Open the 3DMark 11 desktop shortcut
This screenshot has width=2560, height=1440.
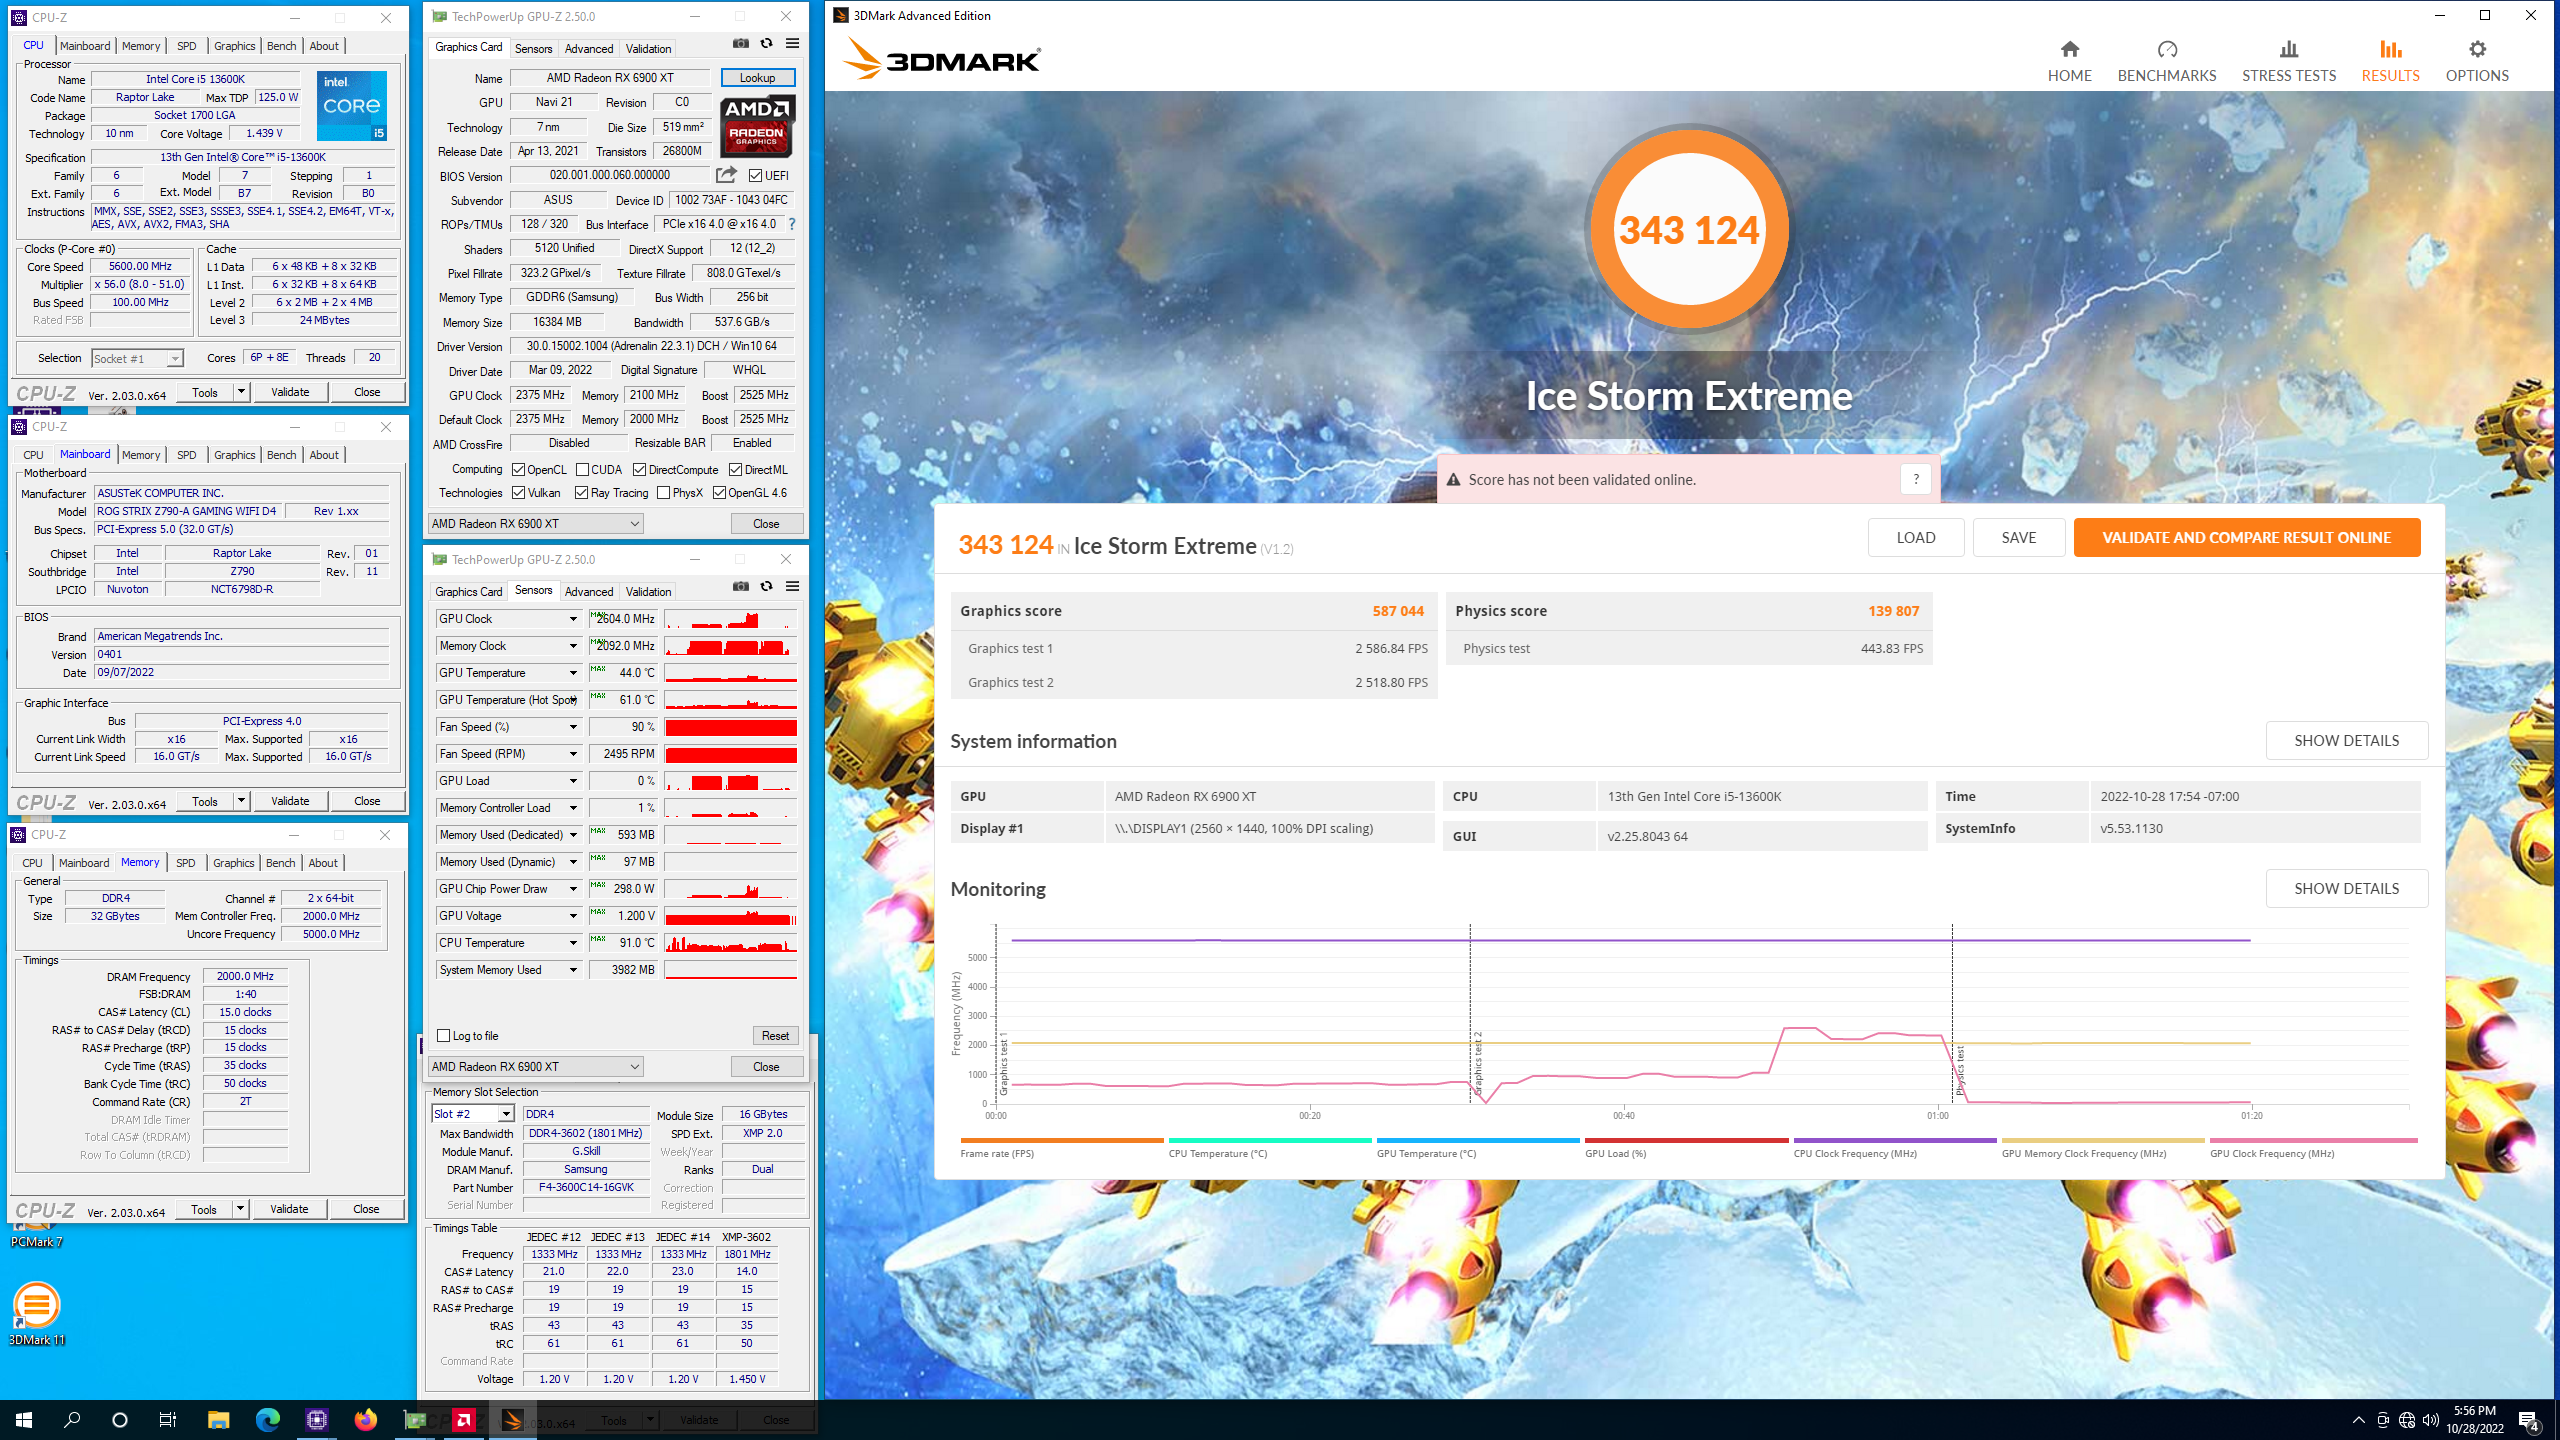[x=36, y=1314]
